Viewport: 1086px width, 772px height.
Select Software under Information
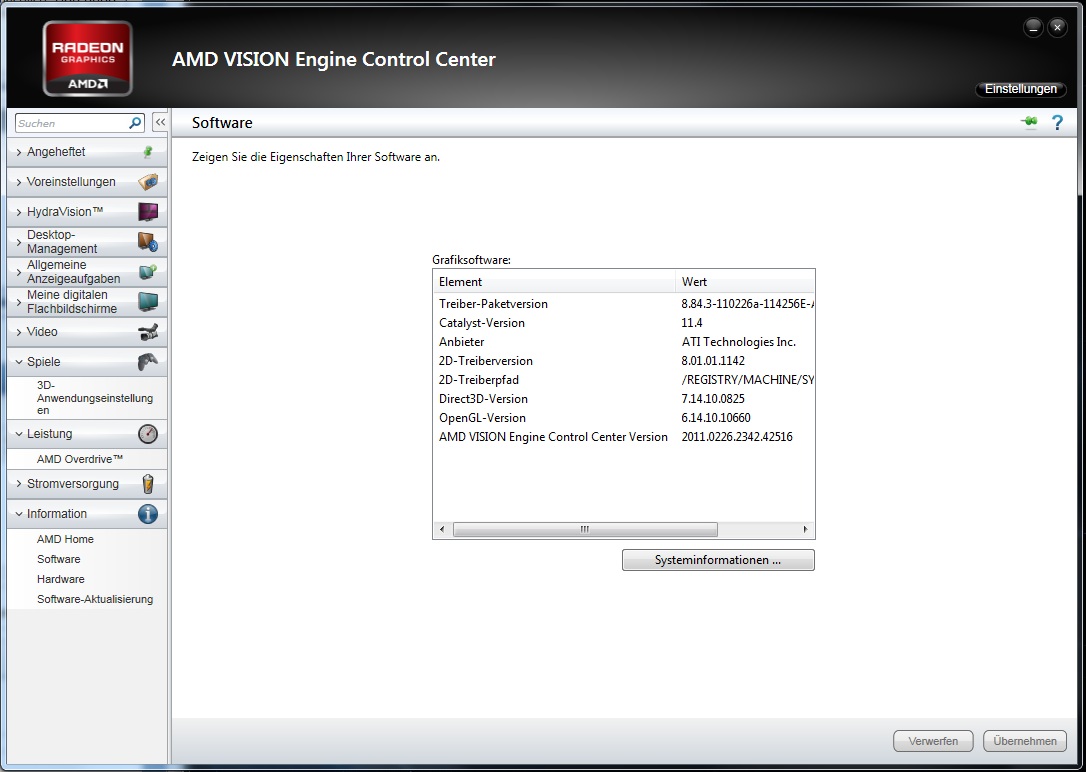[58, 559]
